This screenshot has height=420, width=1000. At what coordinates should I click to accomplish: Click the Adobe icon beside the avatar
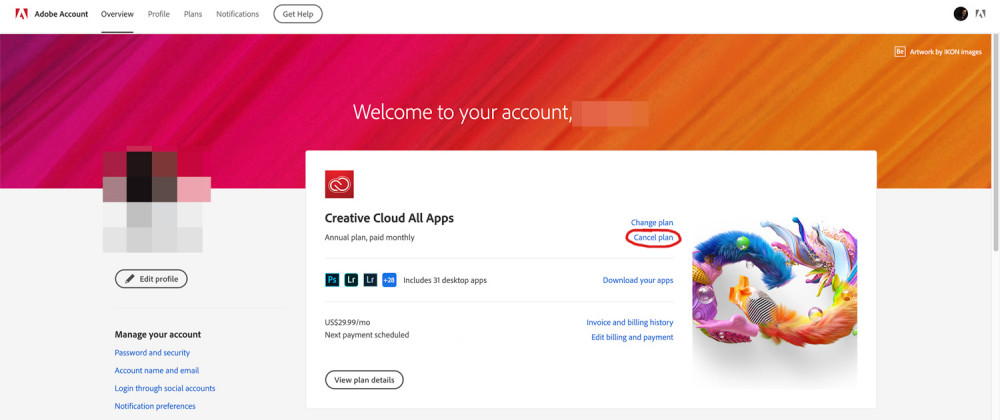[981, 13]
